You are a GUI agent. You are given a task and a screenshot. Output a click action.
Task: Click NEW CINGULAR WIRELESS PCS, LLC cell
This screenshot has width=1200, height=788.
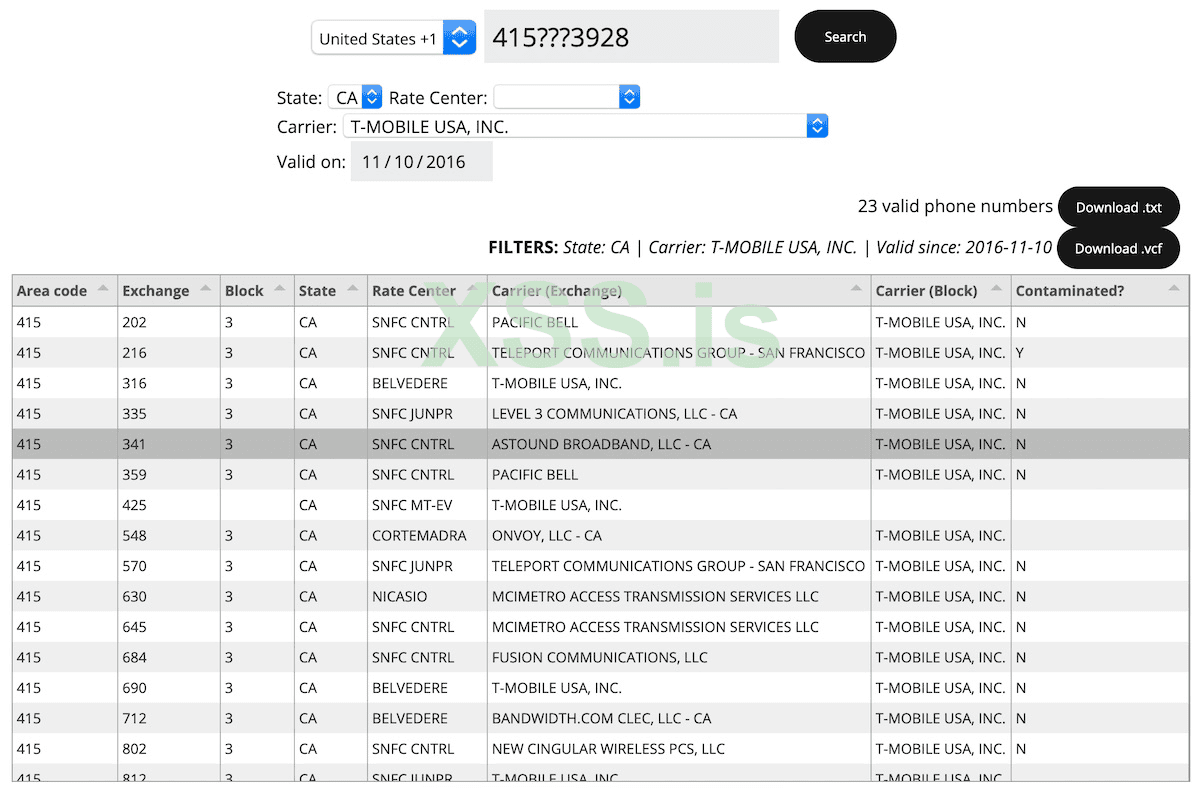point(679,749)
